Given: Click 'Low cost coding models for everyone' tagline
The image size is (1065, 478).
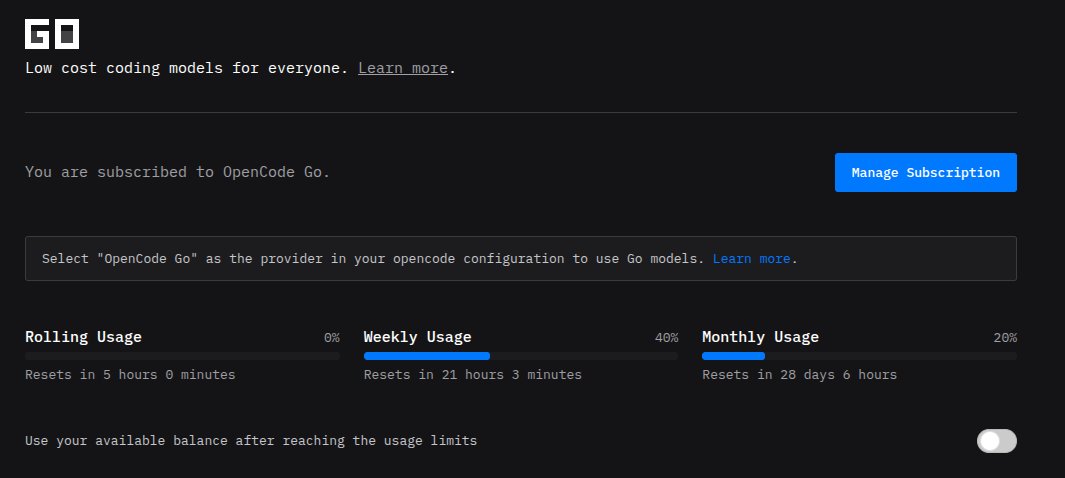Looking at the screenshot, I should [x=186, y=68].
